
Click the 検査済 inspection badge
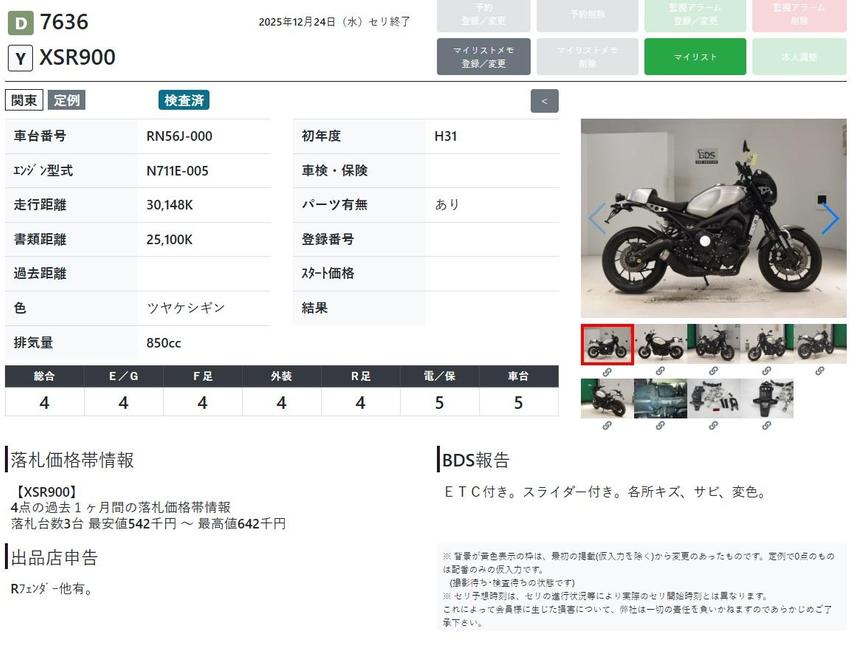point(184,100)
